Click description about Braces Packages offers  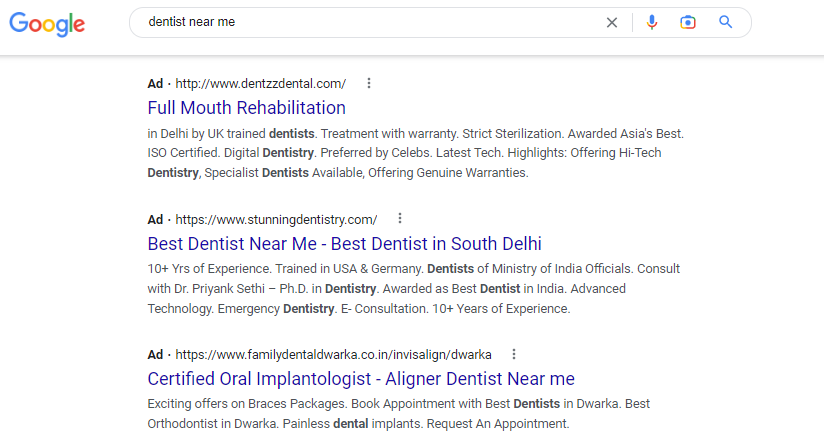398,413
